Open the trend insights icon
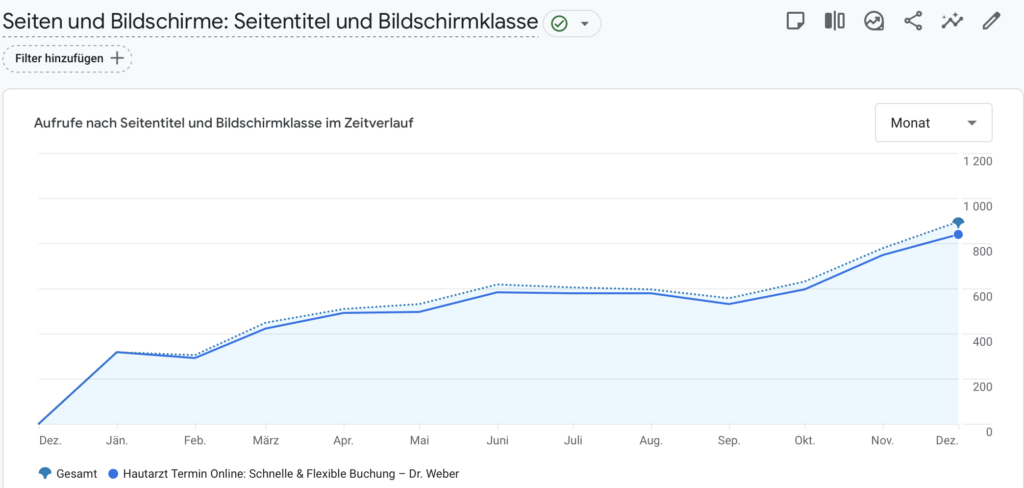 (874, 21)
